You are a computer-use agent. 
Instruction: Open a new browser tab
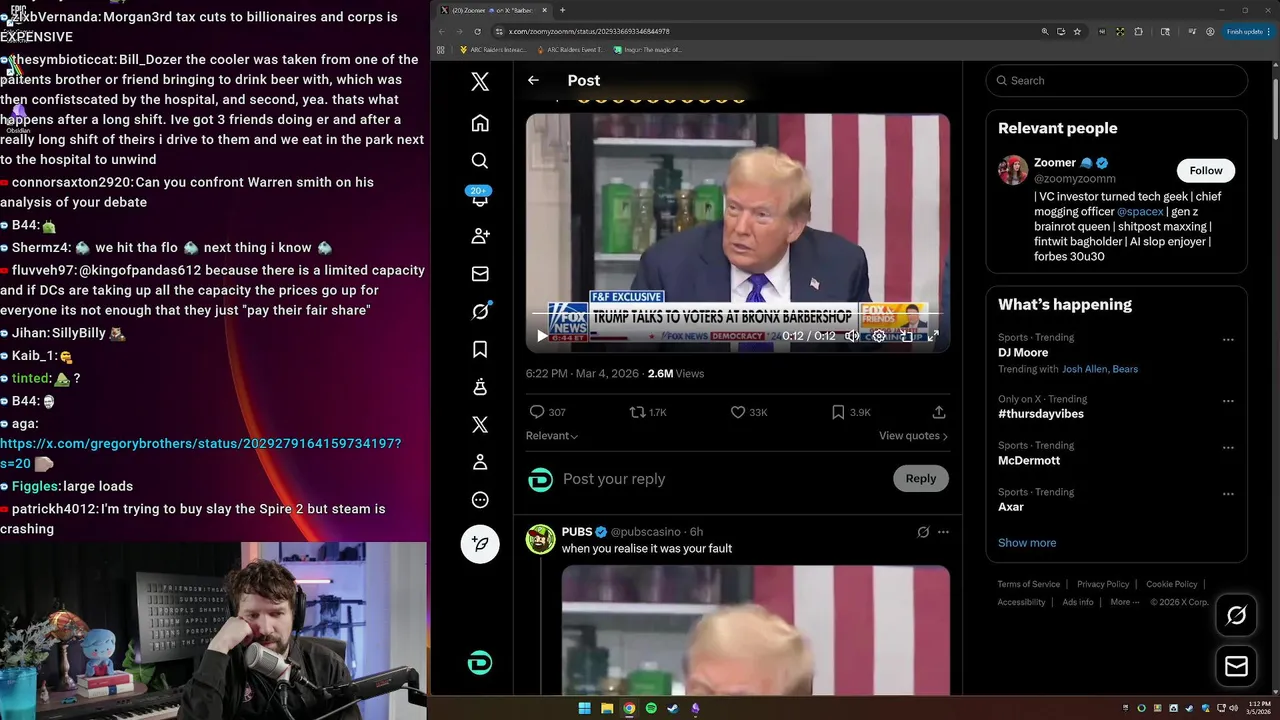562,10
